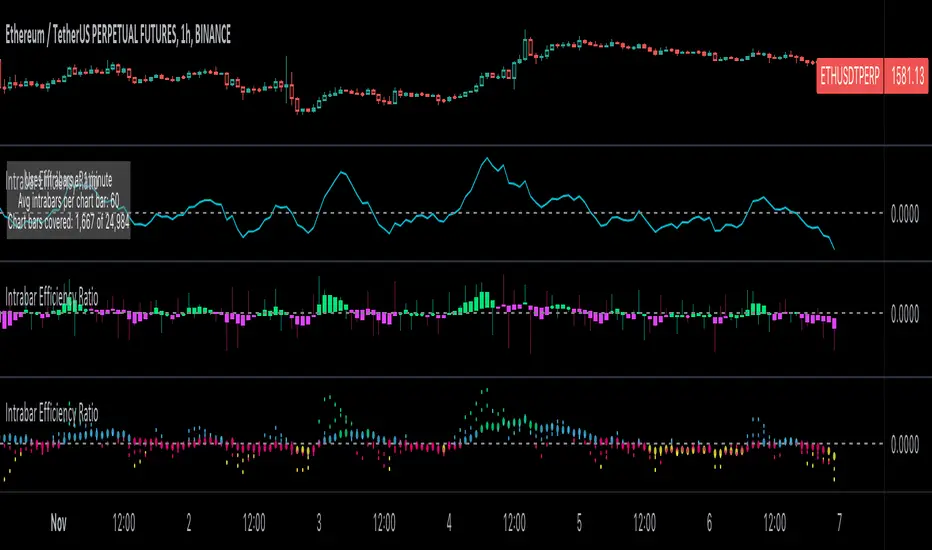Click the 0.0000 scale value in the histogram pane

click(904, 314)
